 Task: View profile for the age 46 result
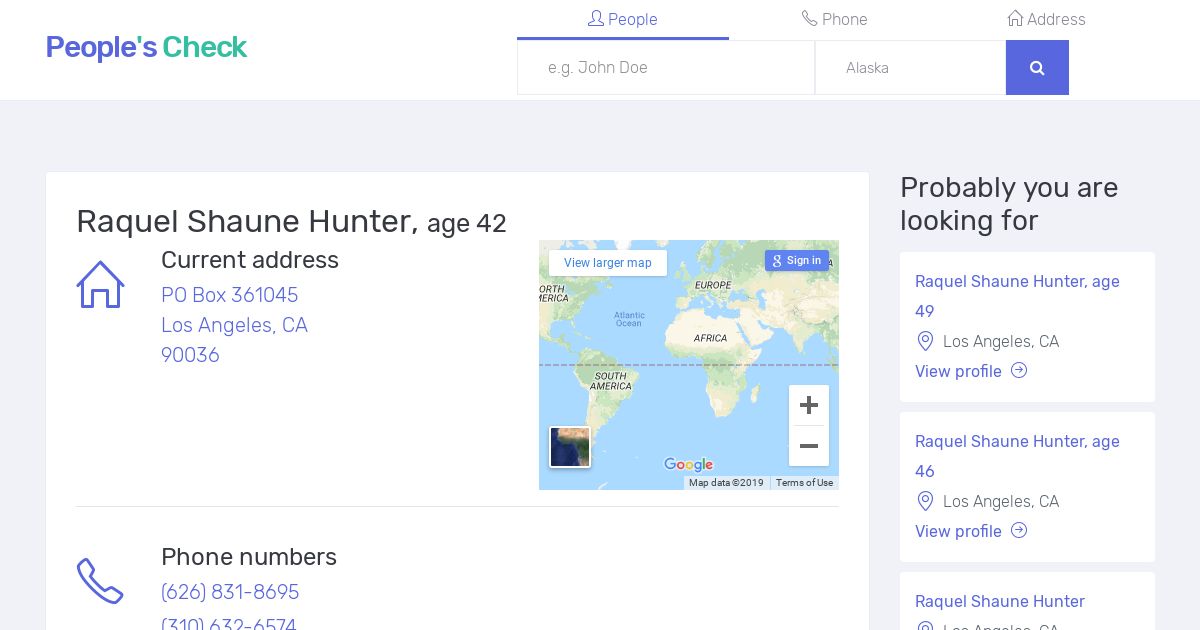[x=958, y=531]
